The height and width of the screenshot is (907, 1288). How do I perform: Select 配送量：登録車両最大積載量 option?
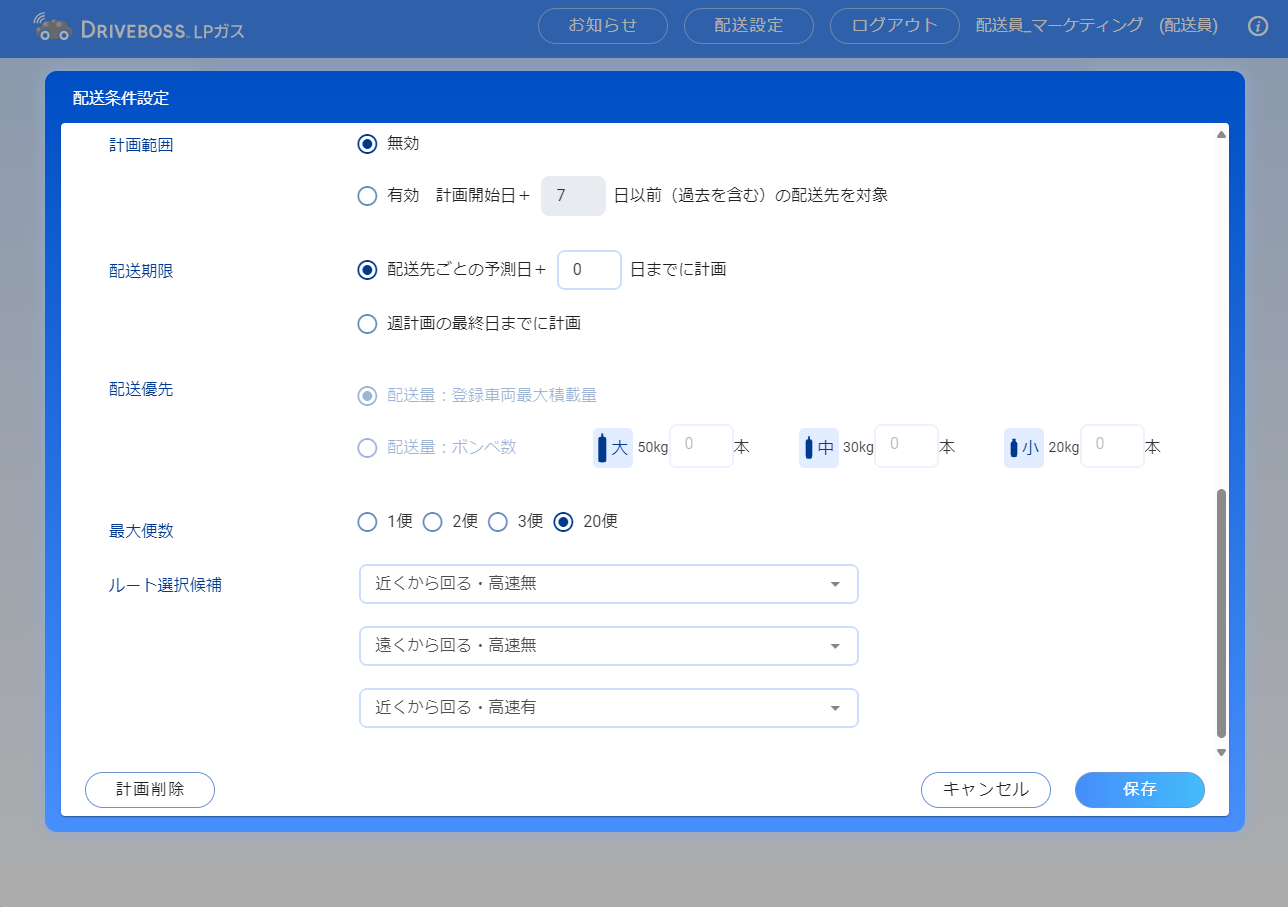[367, 396]
